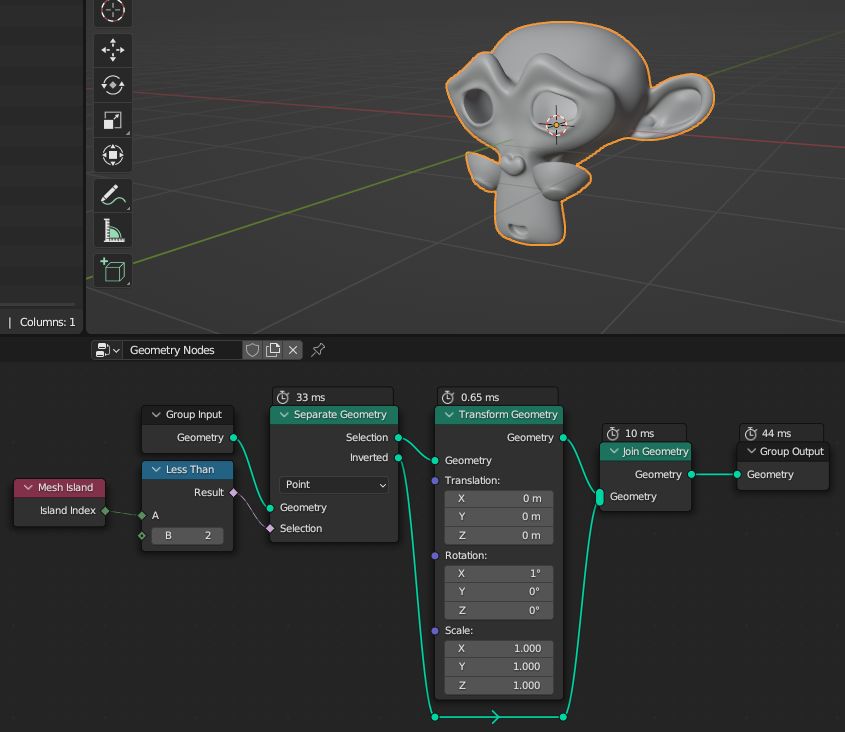Unlink the Geometry Nodes data-block
Screen dimensions: 845x732
pyautogui.click(x=293, y=350)
